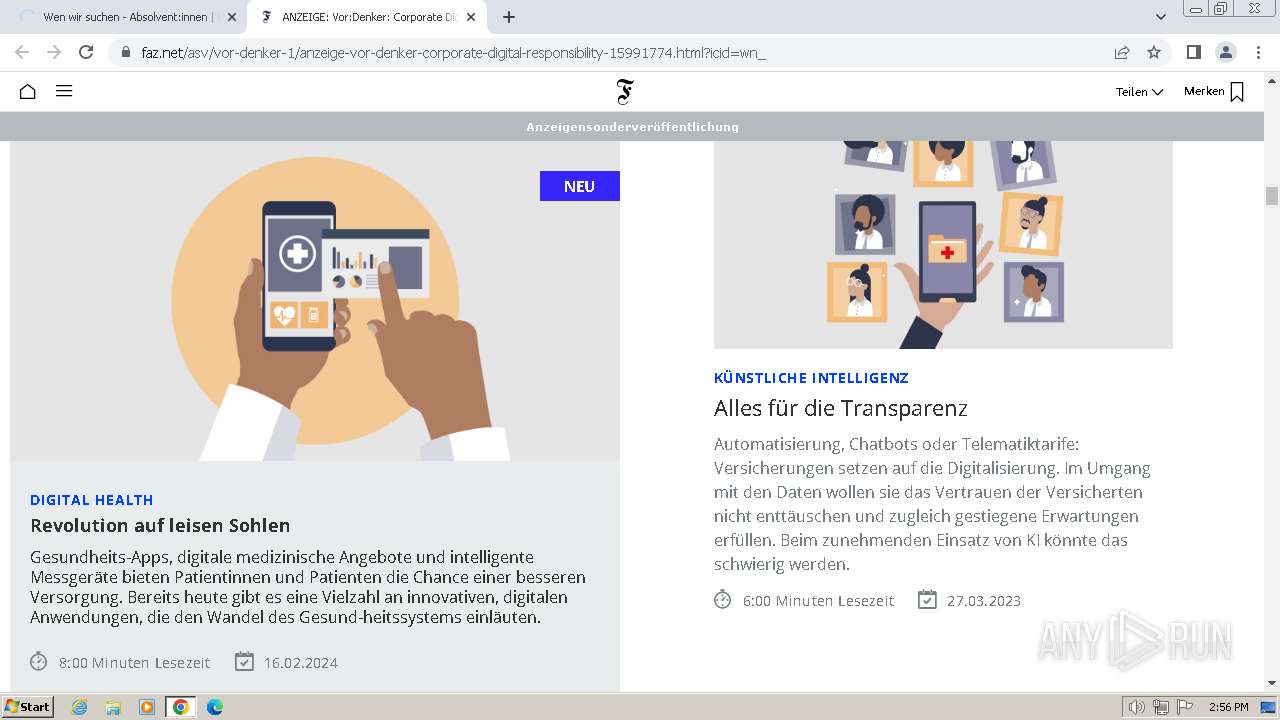Viewport: 1280px width, 720px height.
Task: Click the Anzeigensonderveröffentlichung banner
Action: tap(632, 127)
